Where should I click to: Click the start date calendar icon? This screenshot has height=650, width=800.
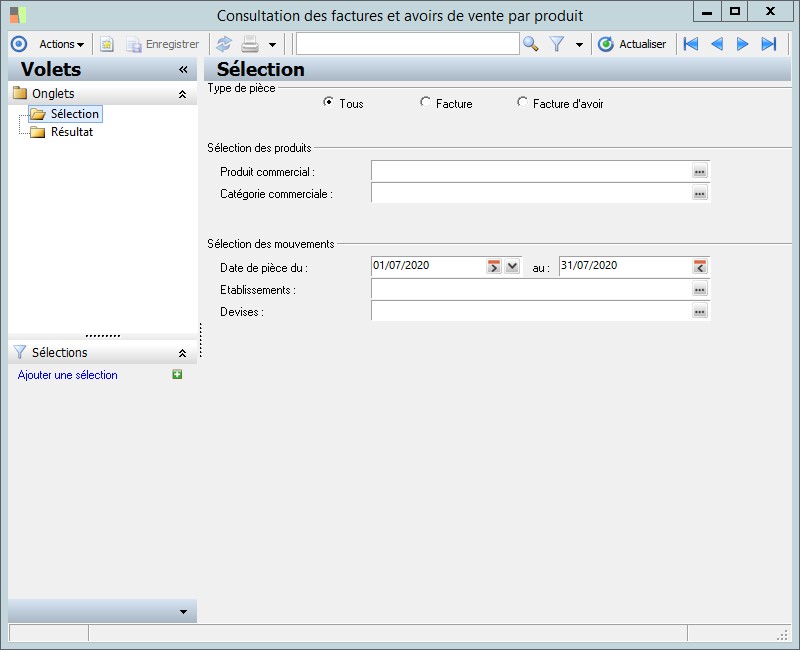[x=493, y=266]
